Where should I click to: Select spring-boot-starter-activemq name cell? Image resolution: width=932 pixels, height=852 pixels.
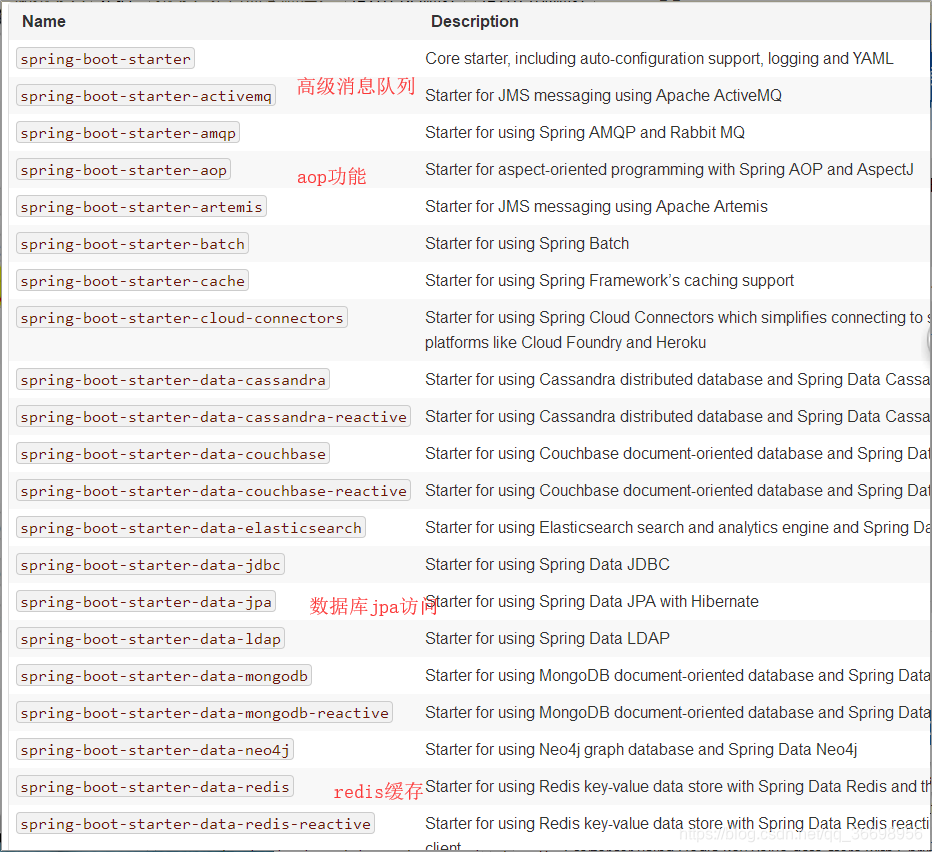(146, 95)
